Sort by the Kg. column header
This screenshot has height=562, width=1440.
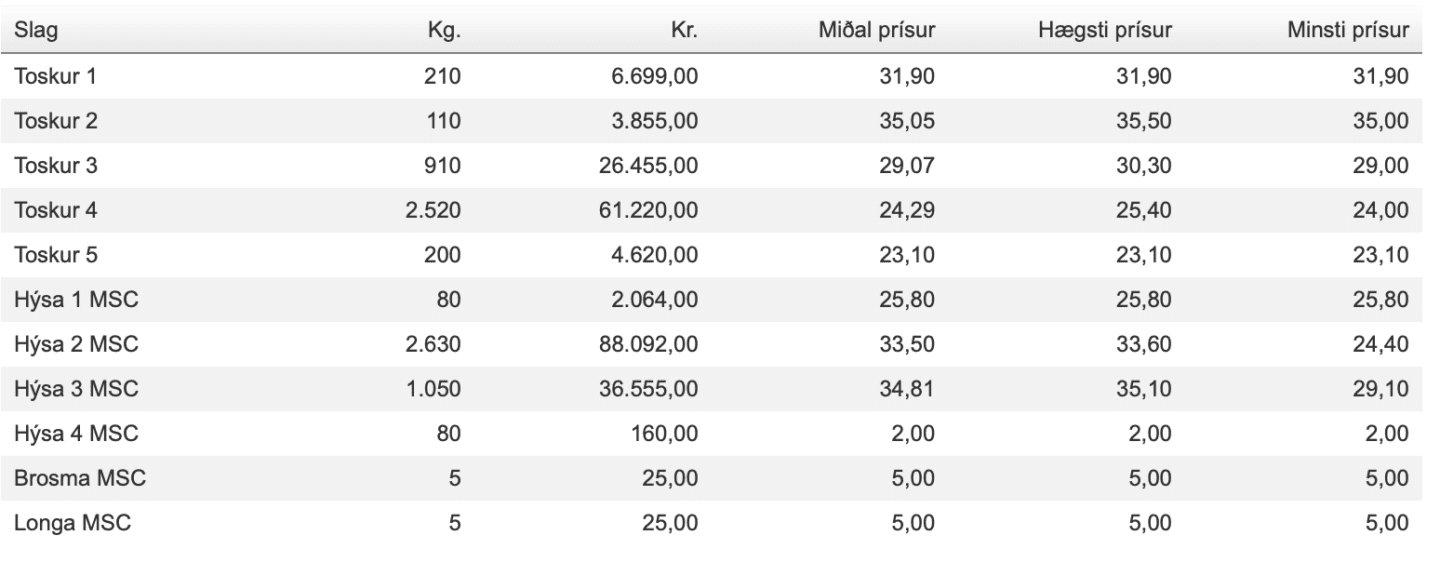pyautogui.click(x=442, y=32)
